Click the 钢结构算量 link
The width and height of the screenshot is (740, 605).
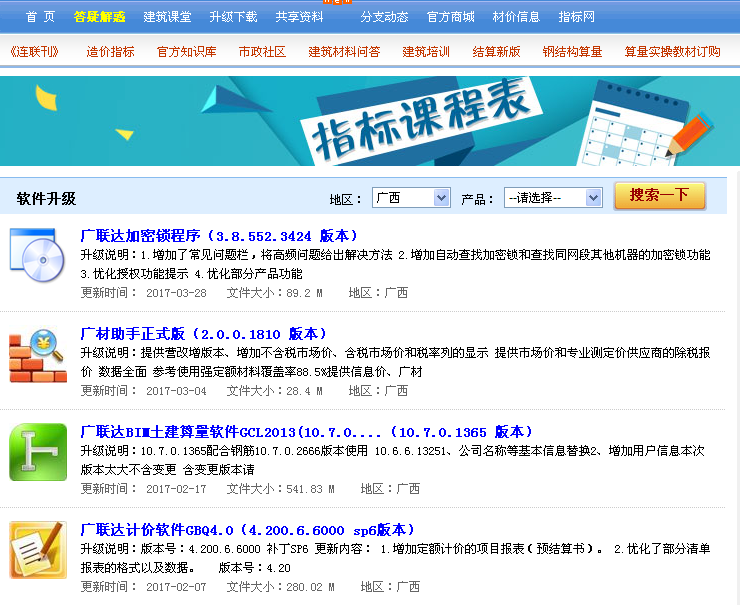pos(572,51)
